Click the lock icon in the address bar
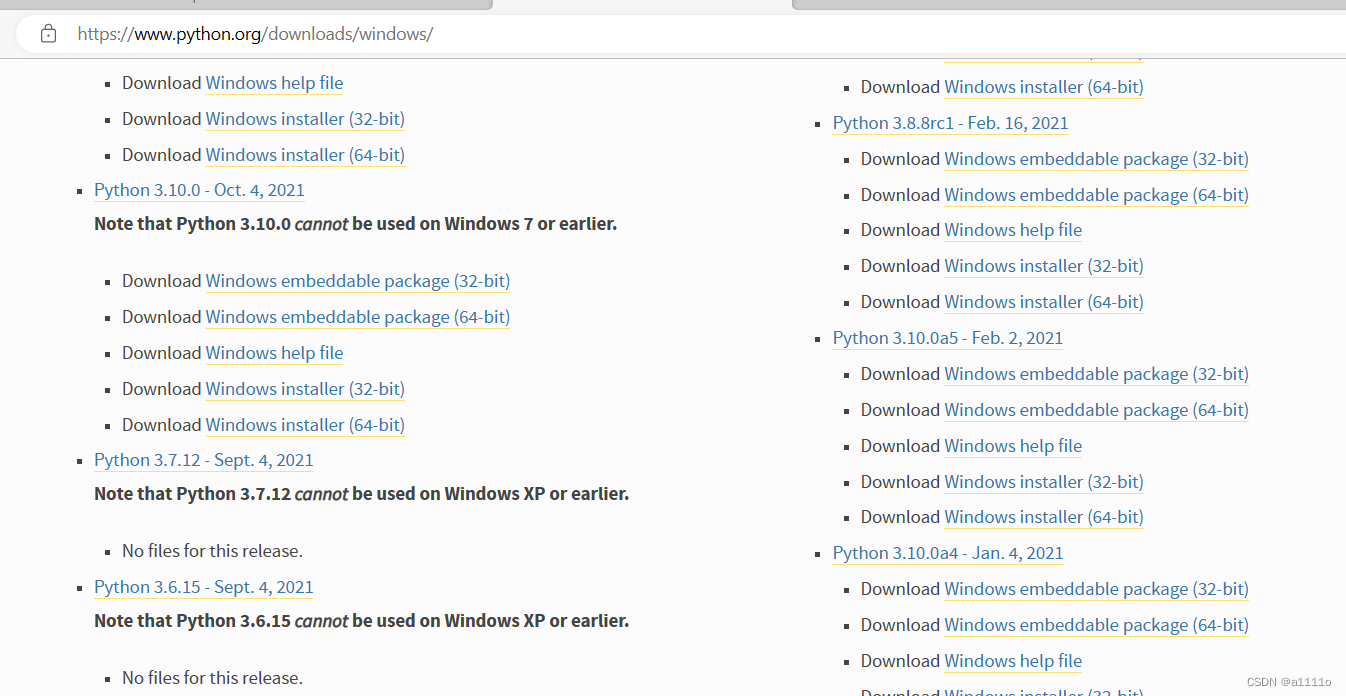 click(x=48, y=34)
